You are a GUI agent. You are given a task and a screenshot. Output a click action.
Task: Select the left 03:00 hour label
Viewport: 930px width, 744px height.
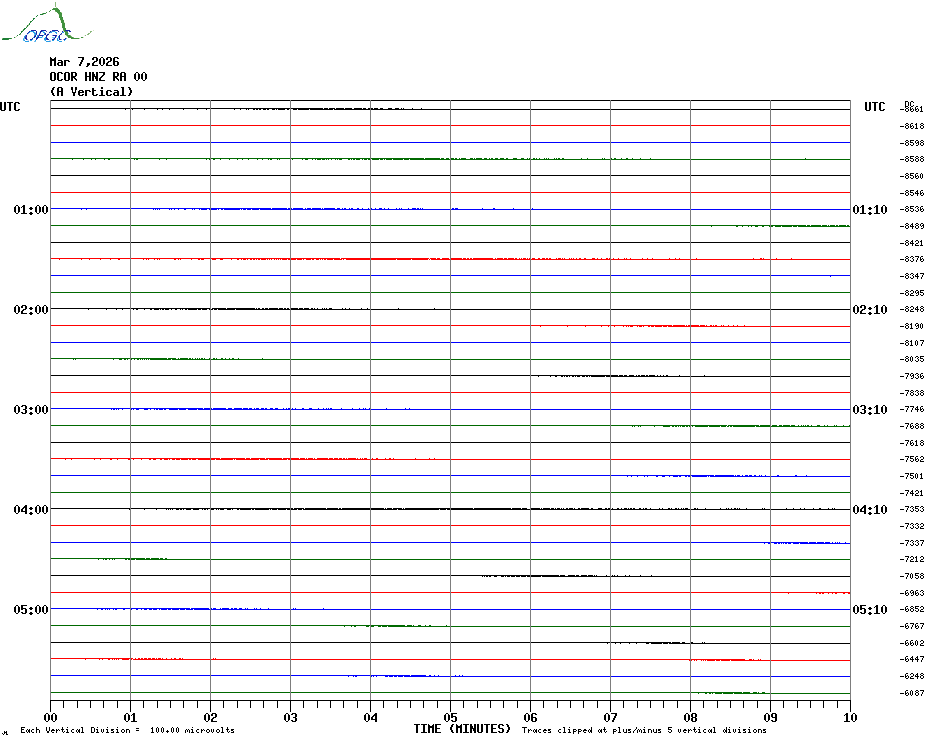point(31,410)
